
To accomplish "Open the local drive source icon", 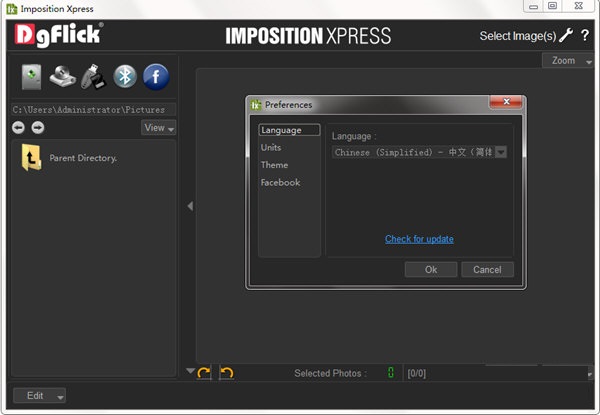I will pyautogui.click(x=31, y=77).
